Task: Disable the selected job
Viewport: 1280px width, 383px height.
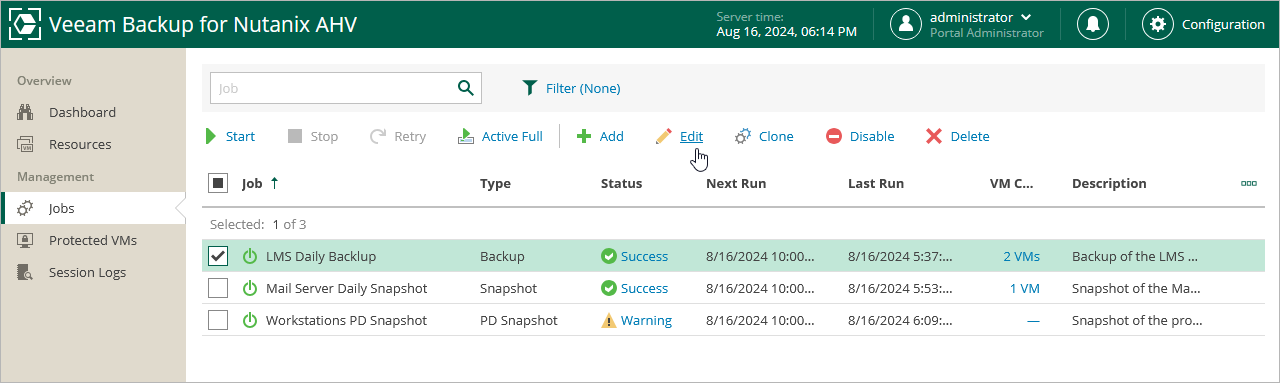Action: (860, 136)
